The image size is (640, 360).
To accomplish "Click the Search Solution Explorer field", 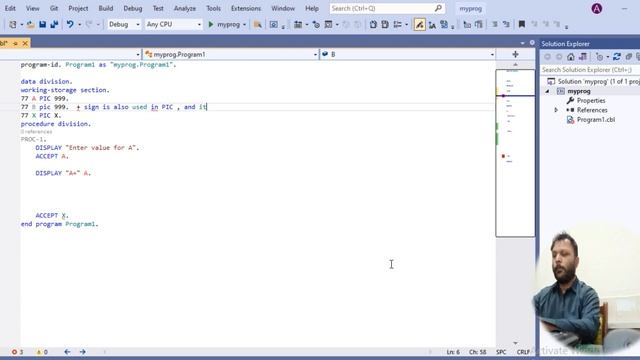I will point(590,70).
